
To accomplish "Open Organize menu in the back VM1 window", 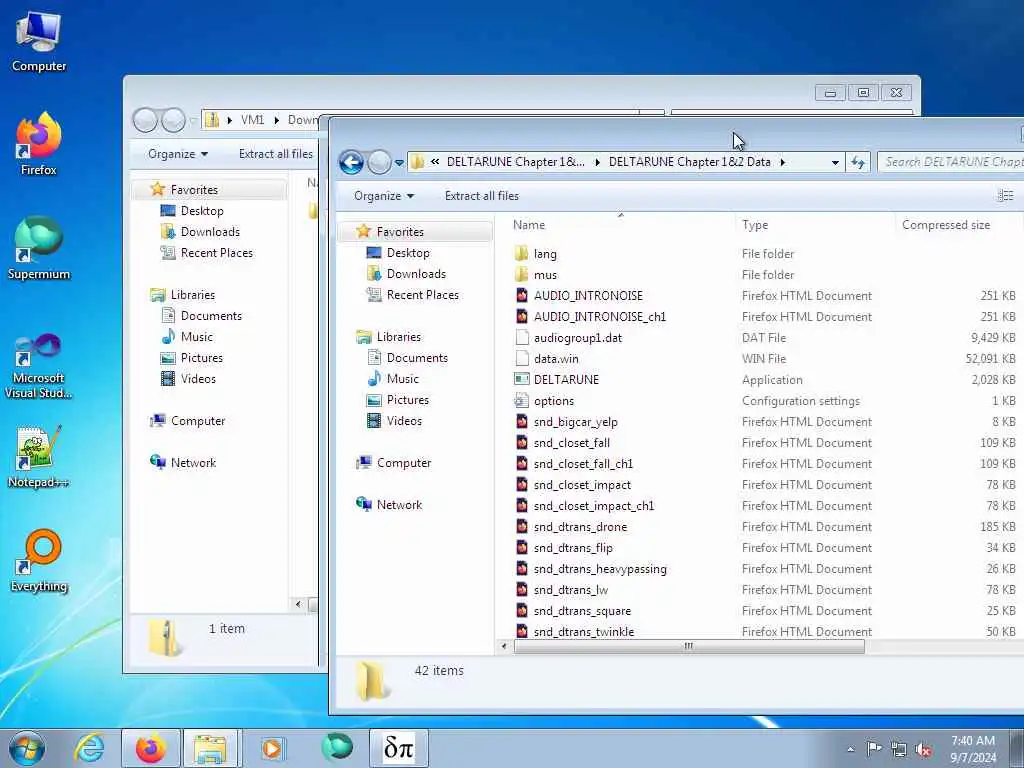I will click(x=178, y=154).
